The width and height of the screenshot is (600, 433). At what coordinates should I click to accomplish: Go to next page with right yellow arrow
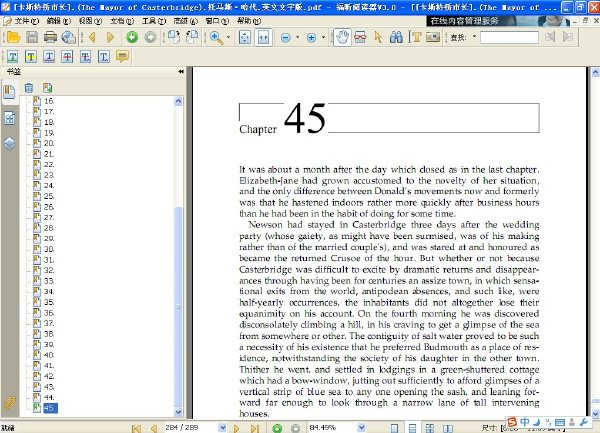point(110,37)
